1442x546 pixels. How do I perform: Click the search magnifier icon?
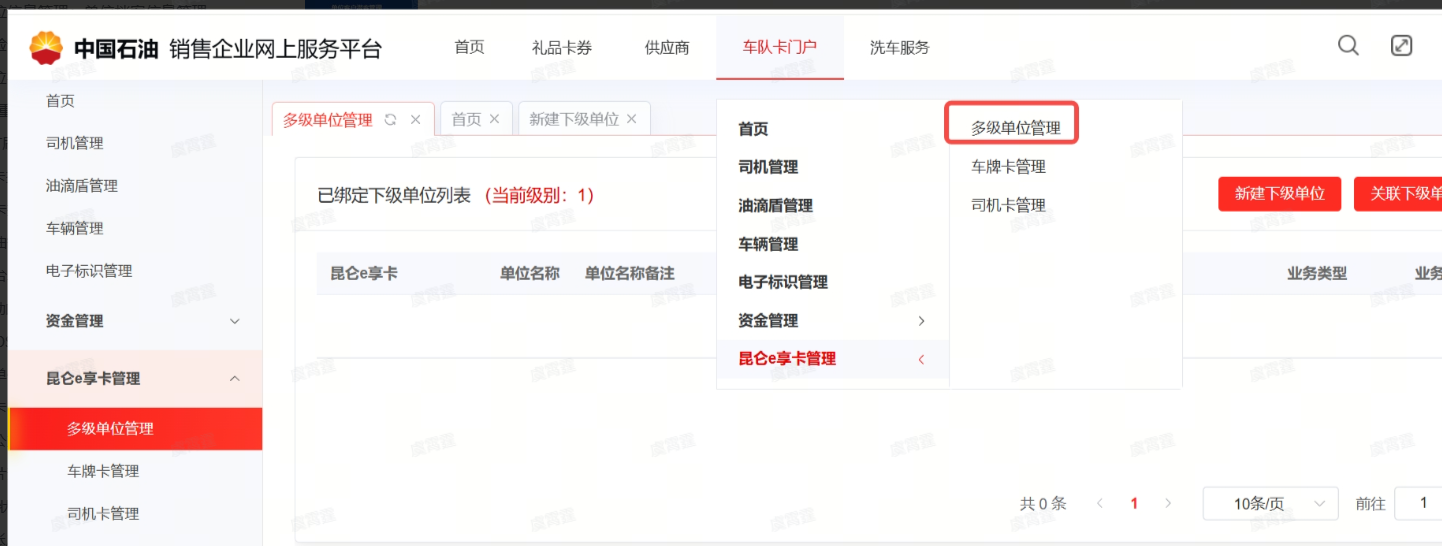tap(1348, 45)
